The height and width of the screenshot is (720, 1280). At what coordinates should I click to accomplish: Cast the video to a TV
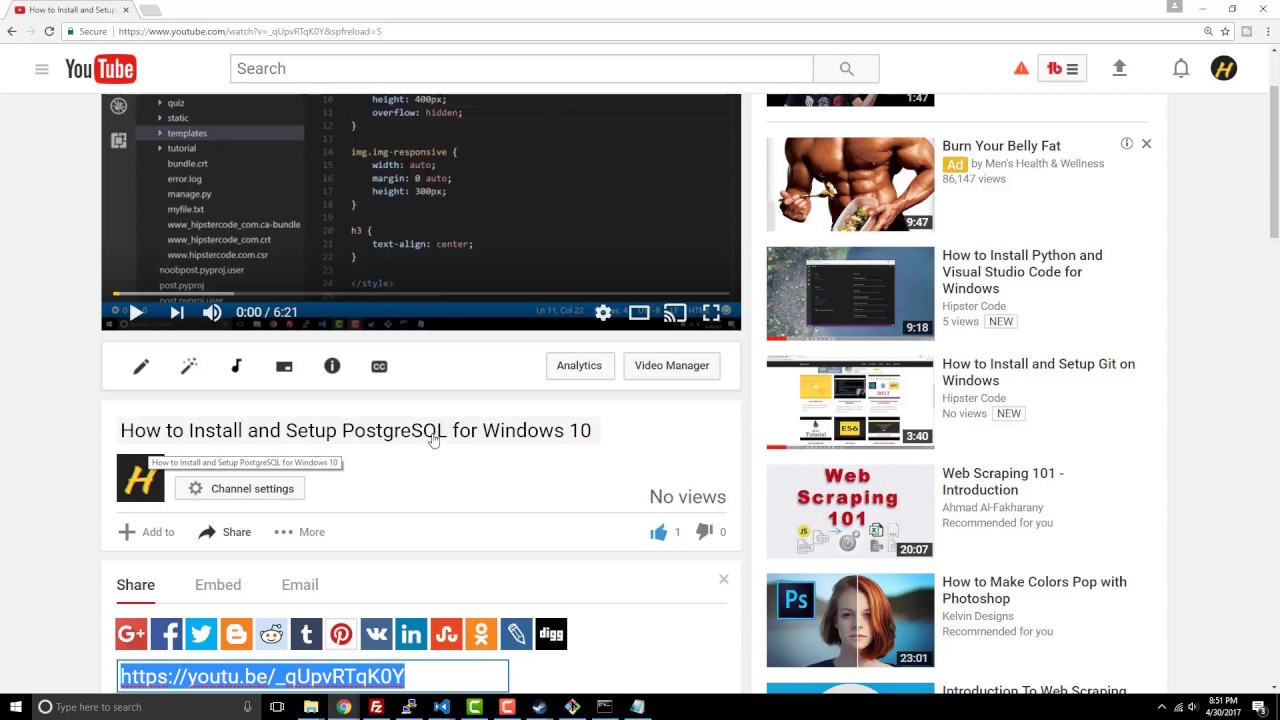point(675,312)
